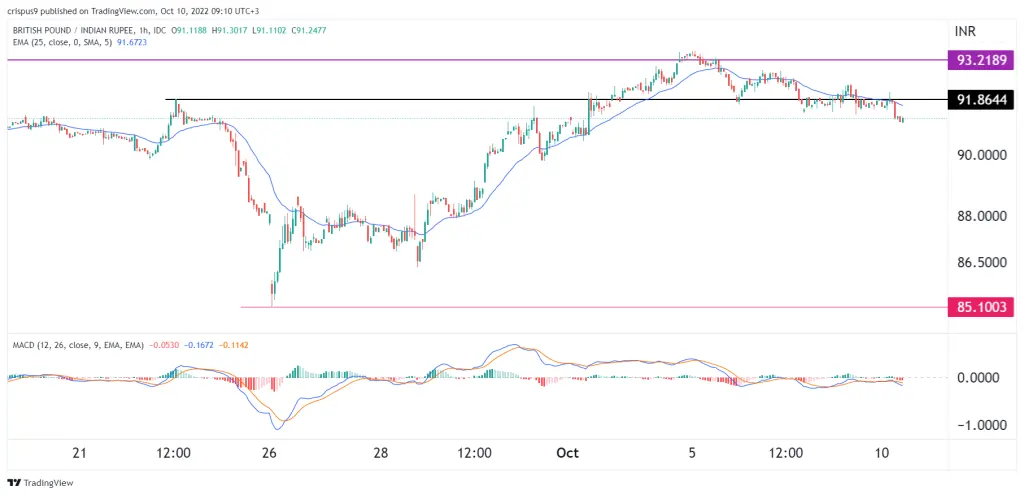This screenshot has height=495, width=1024.
Task: Click the '10' date label on time axis
Action: [x=882, y=453]
